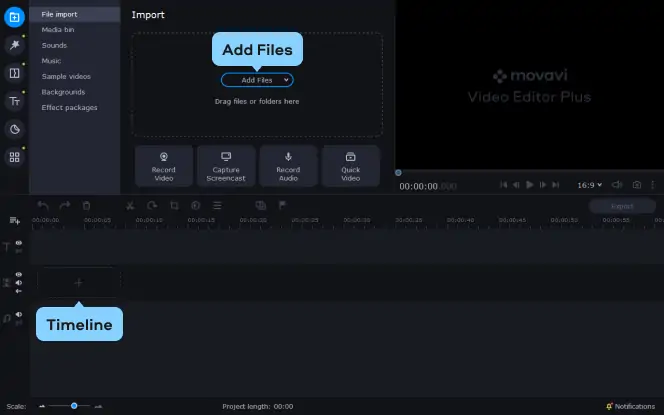This screenshot has width=664, height=415.
Task: Toggle video track visibility eye
Action: click(19, 274)
